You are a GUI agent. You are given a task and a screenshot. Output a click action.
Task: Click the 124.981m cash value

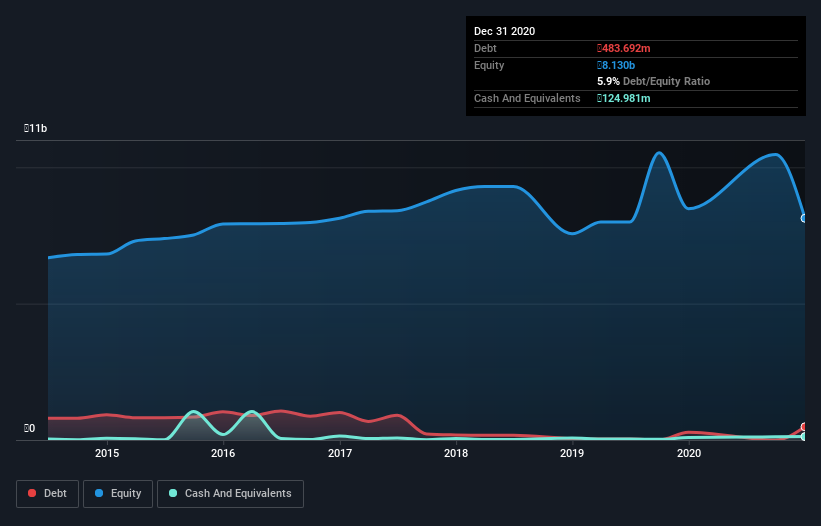tap(624, 98)
